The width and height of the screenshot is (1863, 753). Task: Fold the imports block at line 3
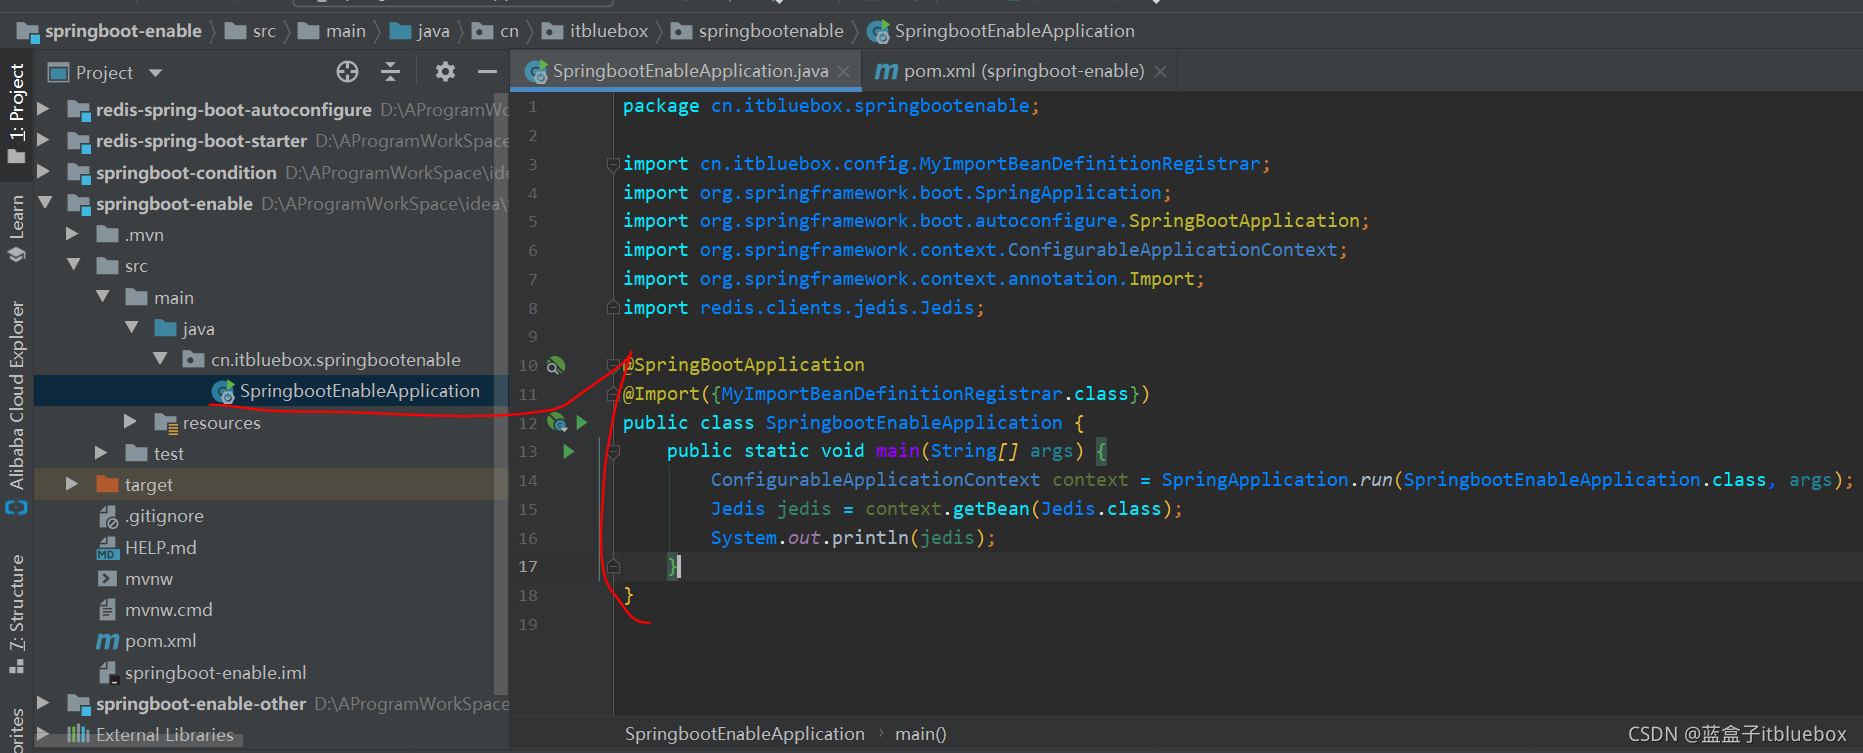tap(613, 164)
